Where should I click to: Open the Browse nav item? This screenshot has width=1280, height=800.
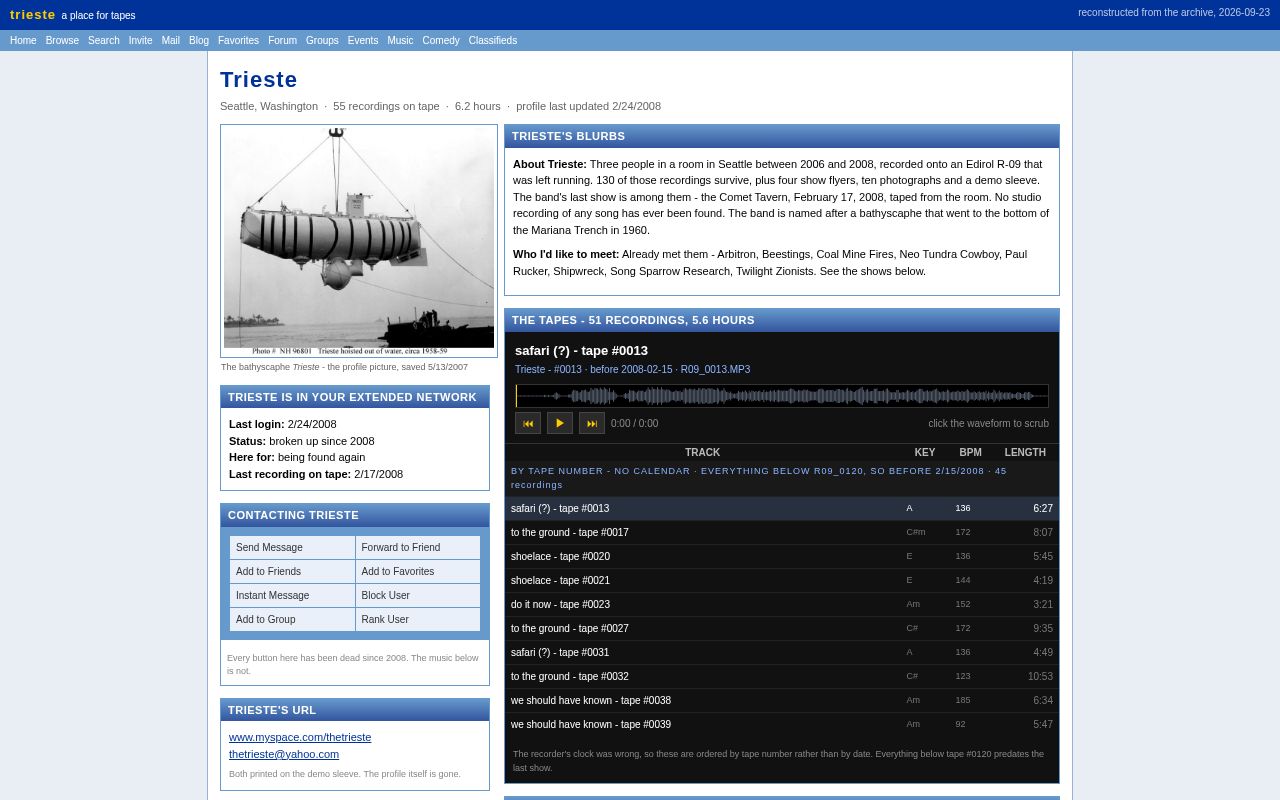(62, 41)
